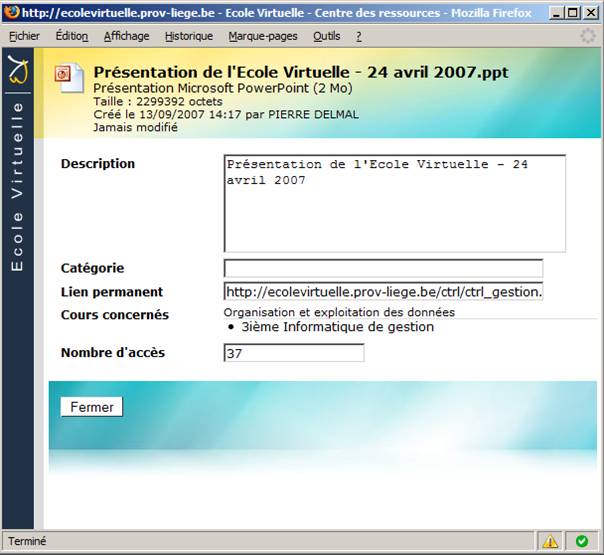
Task: Open the Affichage menu
Action: (x=126, y=36)
